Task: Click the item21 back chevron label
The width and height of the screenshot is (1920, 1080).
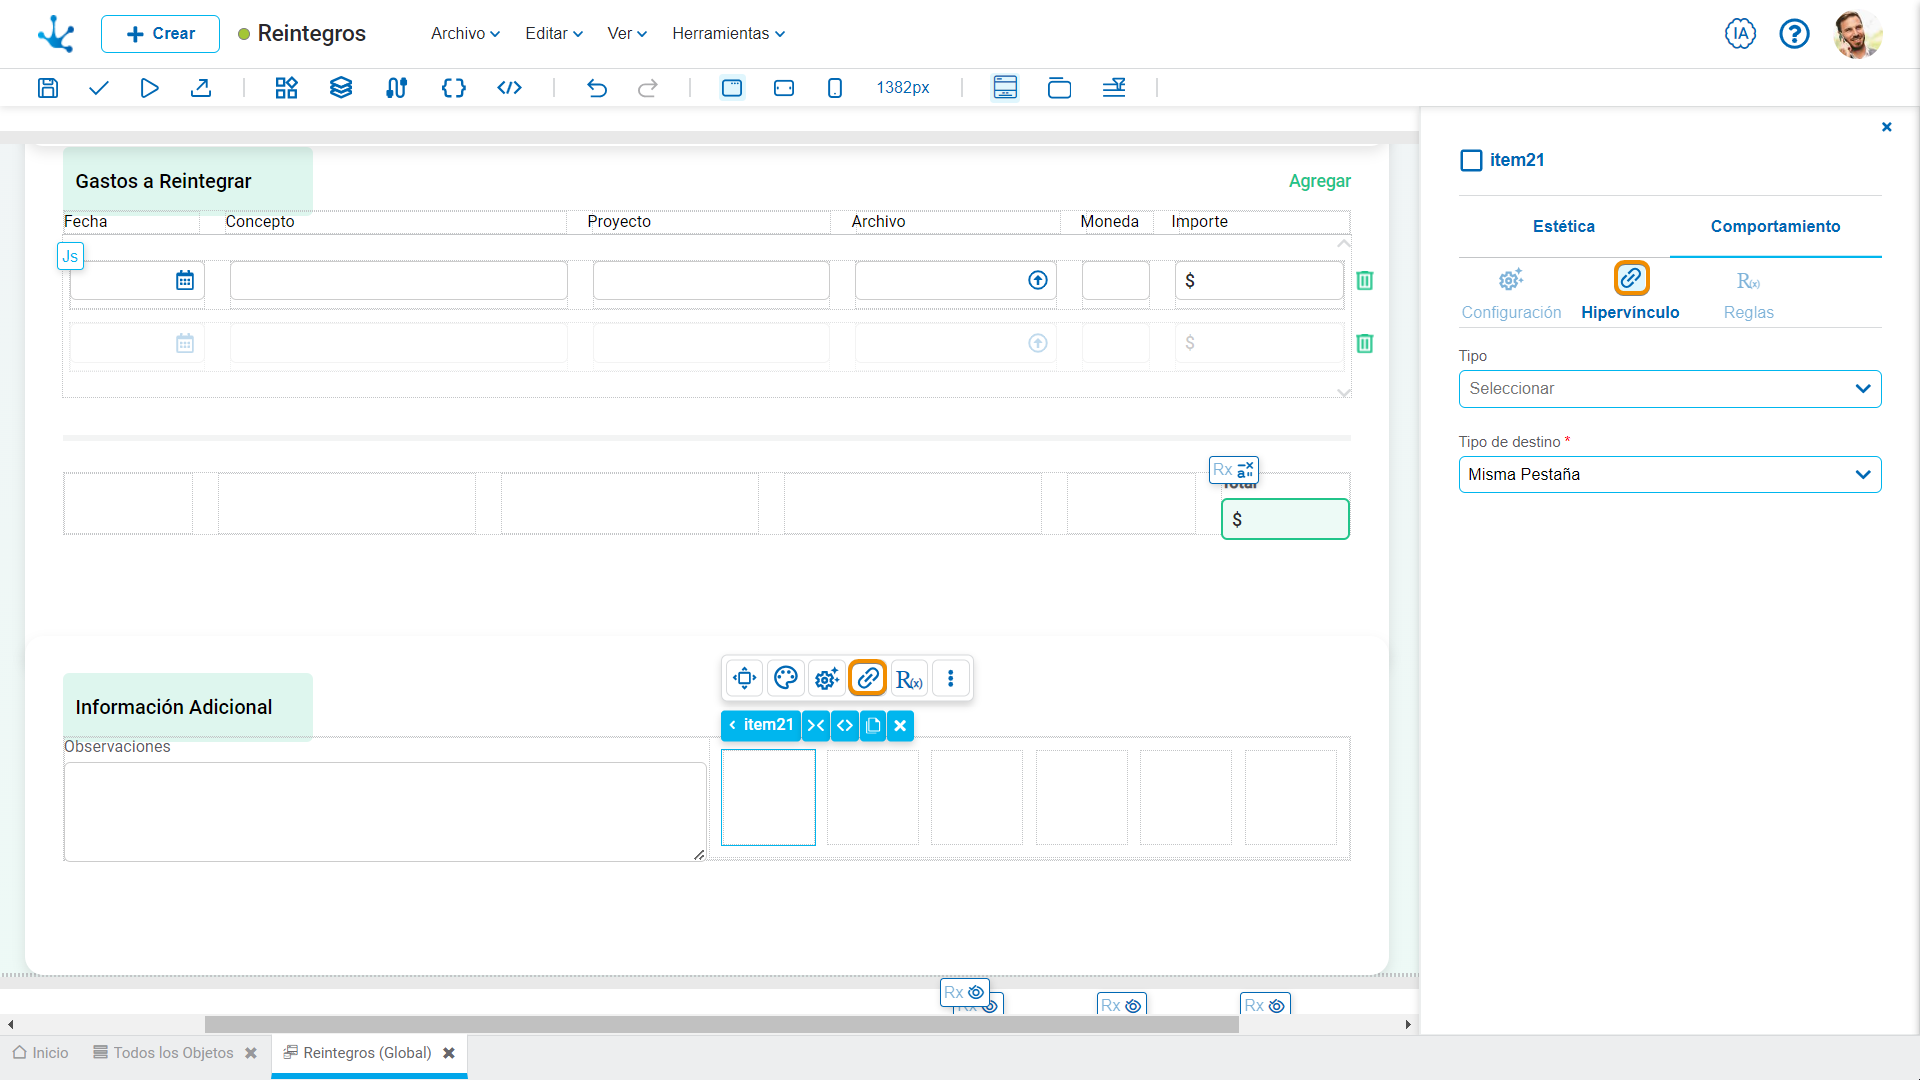Action: coord(760,726)
